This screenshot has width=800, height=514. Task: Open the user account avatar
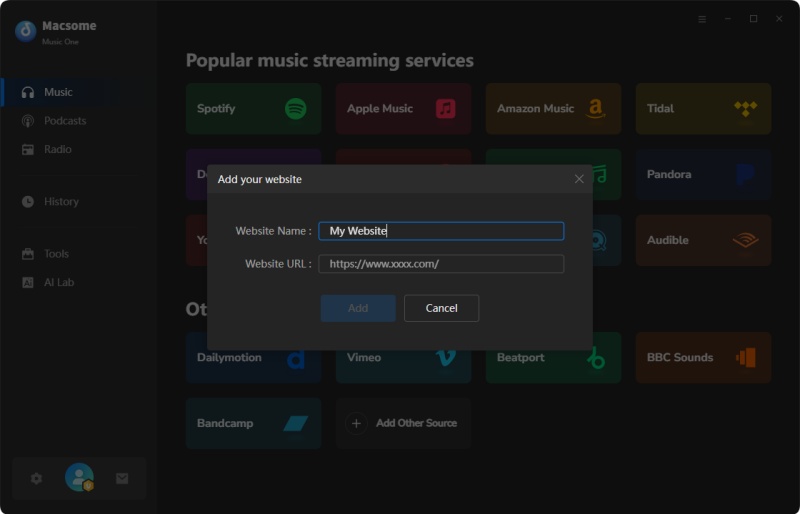pyautogui.click(x=79, y=477)
